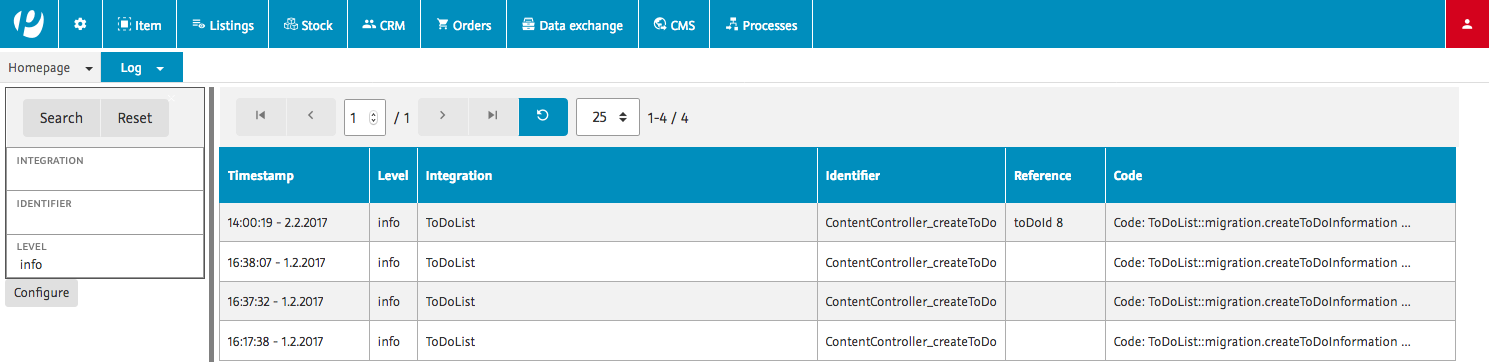Refresh the log table
The height and width of the screenshot is (362, 1489).
pos(543,117)
